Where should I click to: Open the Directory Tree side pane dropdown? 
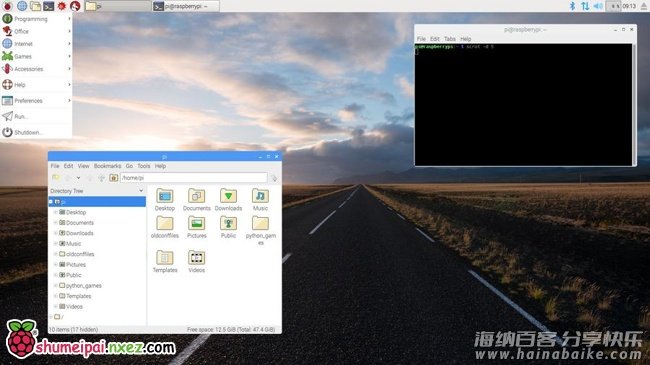pyautogui.click(x=141, y=191)
